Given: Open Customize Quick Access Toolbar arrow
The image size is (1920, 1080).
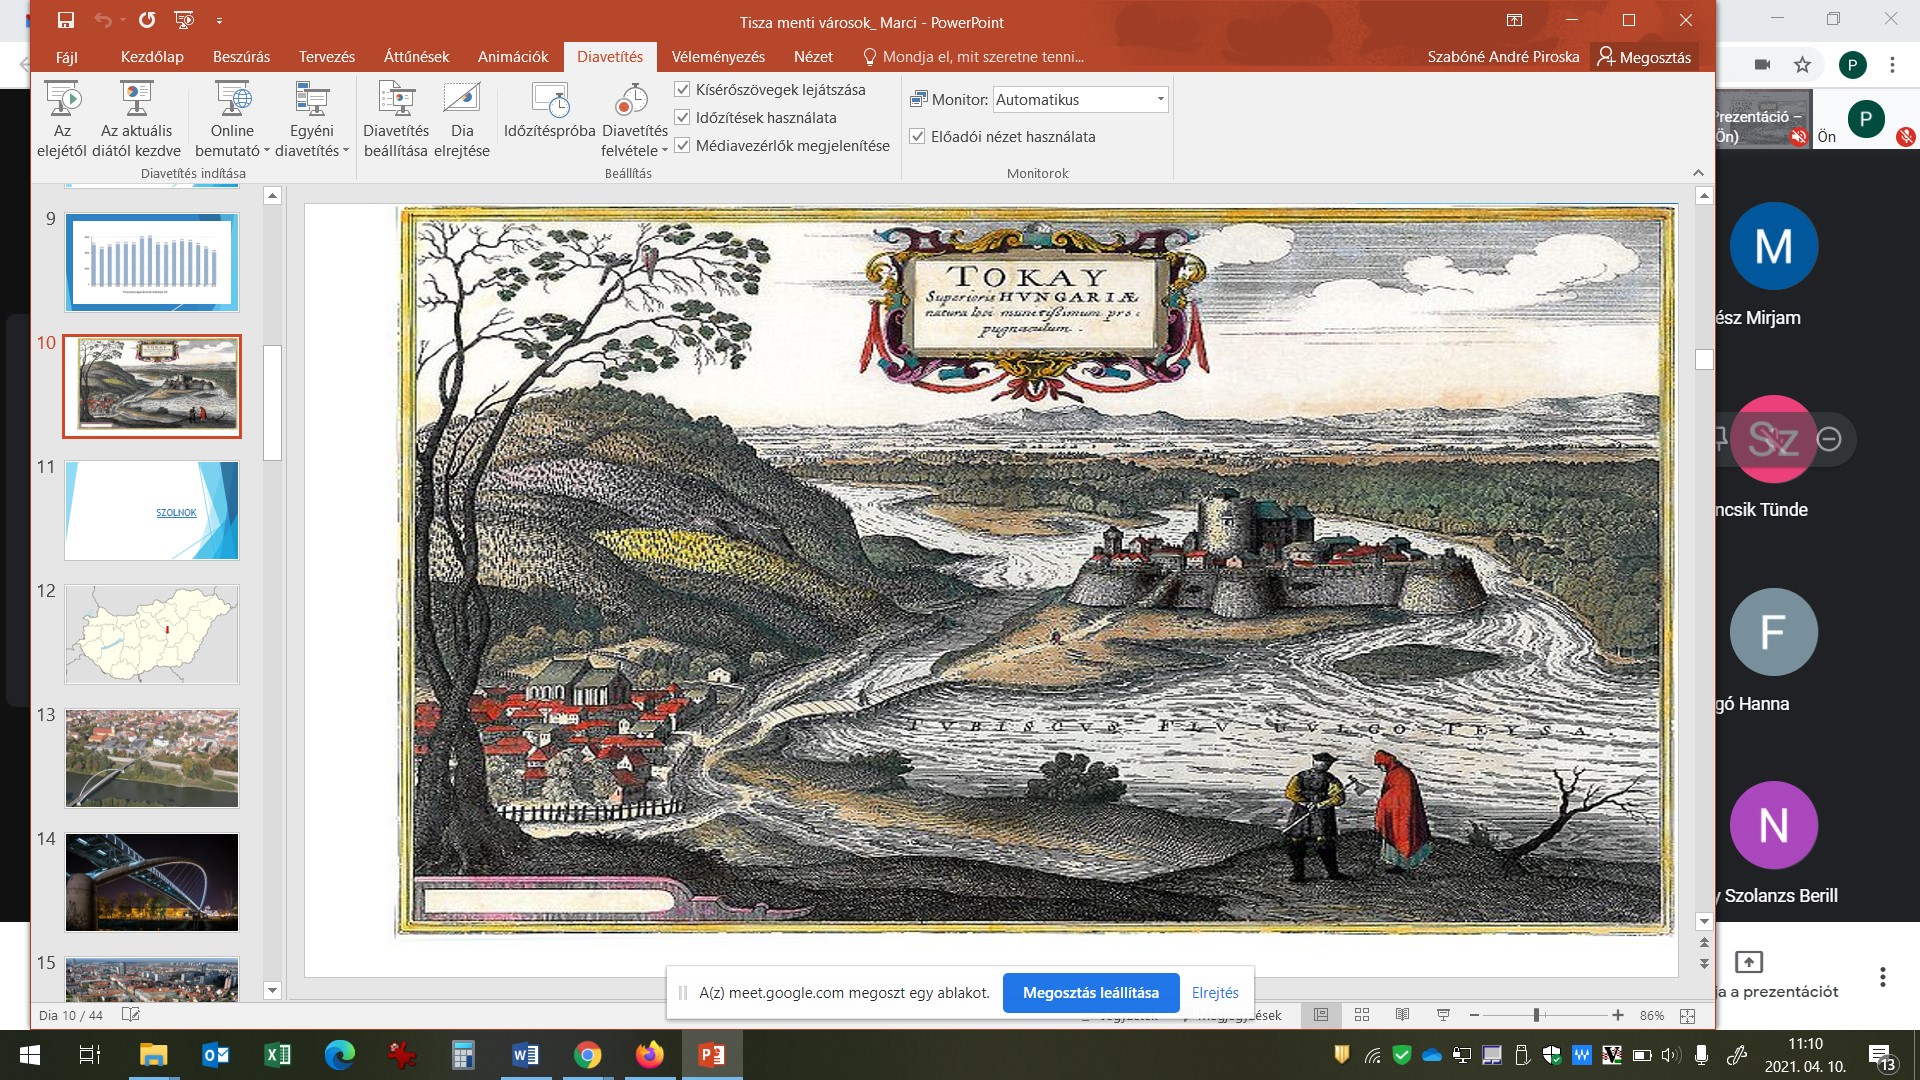Looking at the screenshot, I should [x=219, y=20].
